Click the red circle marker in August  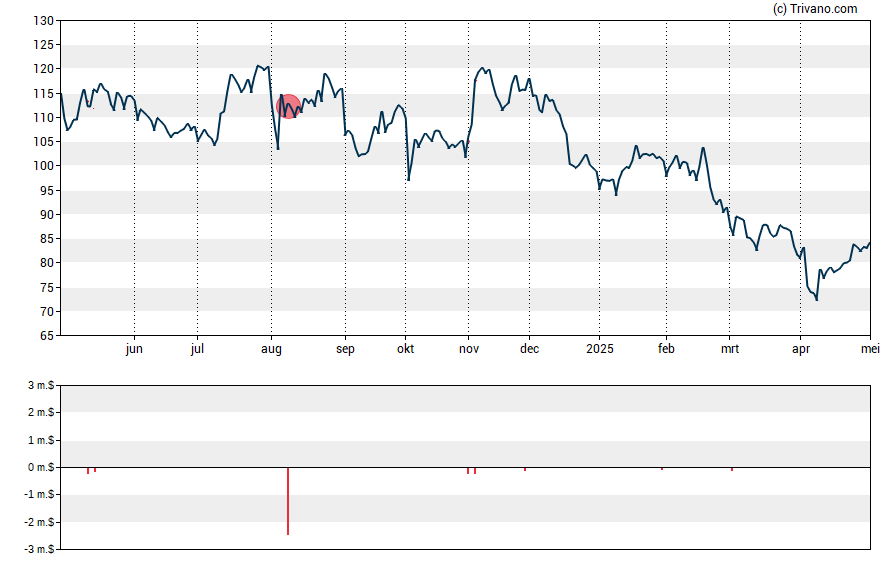[x=288, y=106]
